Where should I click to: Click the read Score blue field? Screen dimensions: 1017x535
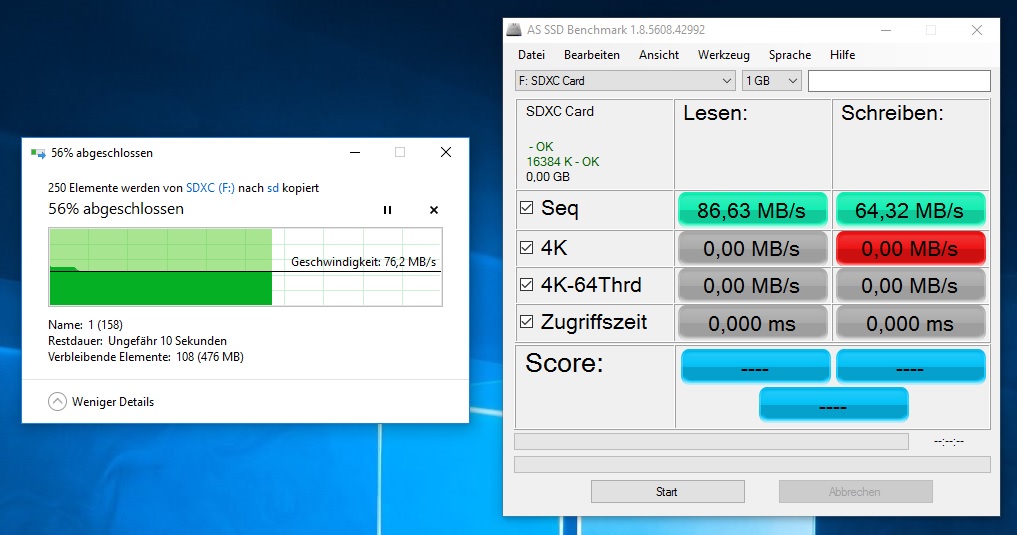pyautogui.click(x=756, y=366)
